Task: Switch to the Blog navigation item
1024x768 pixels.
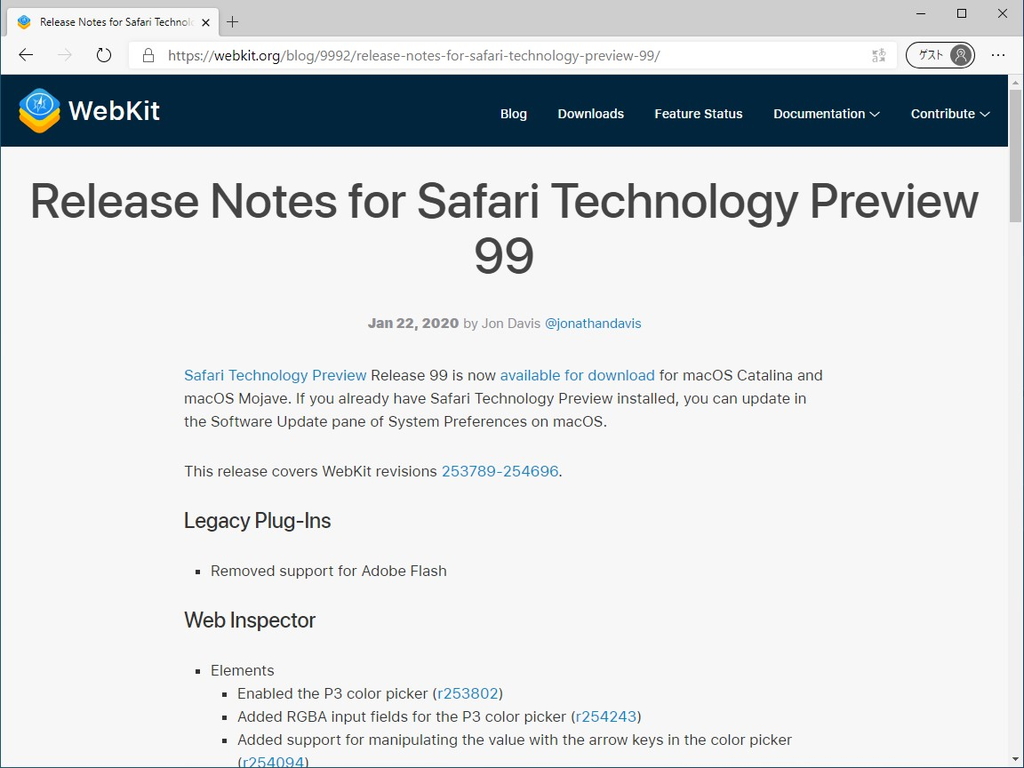Action: (513, 114)
